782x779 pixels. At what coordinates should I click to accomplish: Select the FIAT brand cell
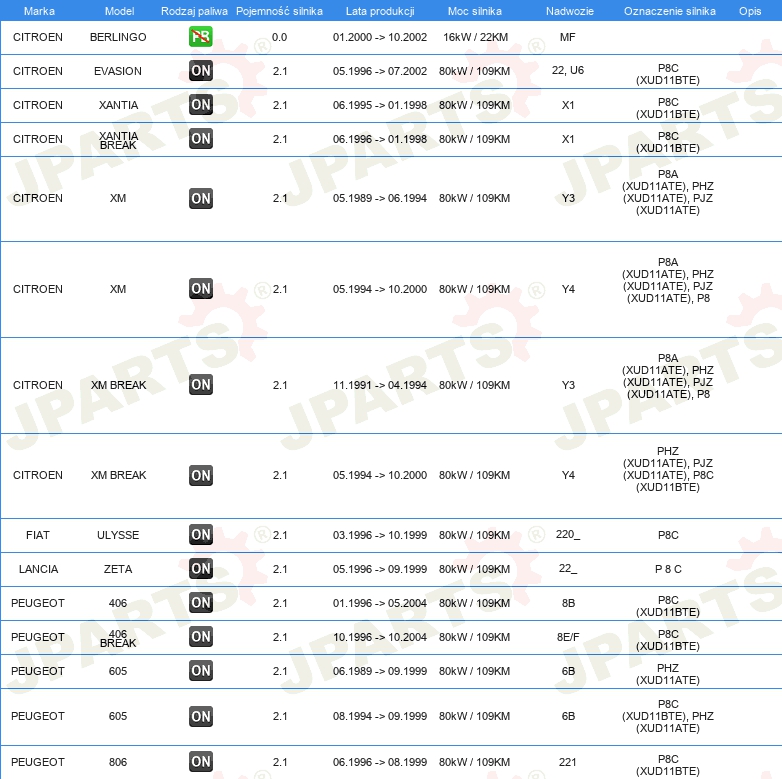[x=38, y=535]
